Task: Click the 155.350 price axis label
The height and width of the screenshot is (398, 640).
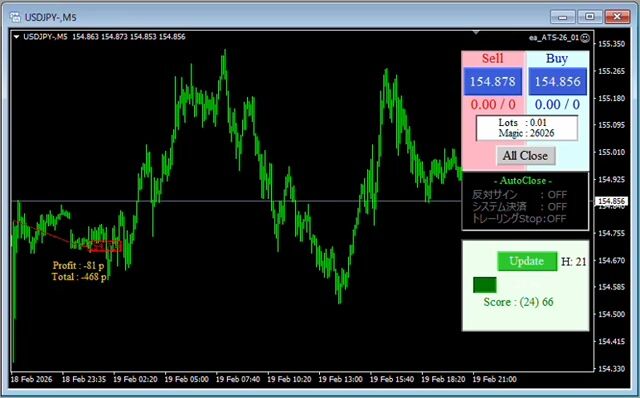Action: click(x=611, y=44)
